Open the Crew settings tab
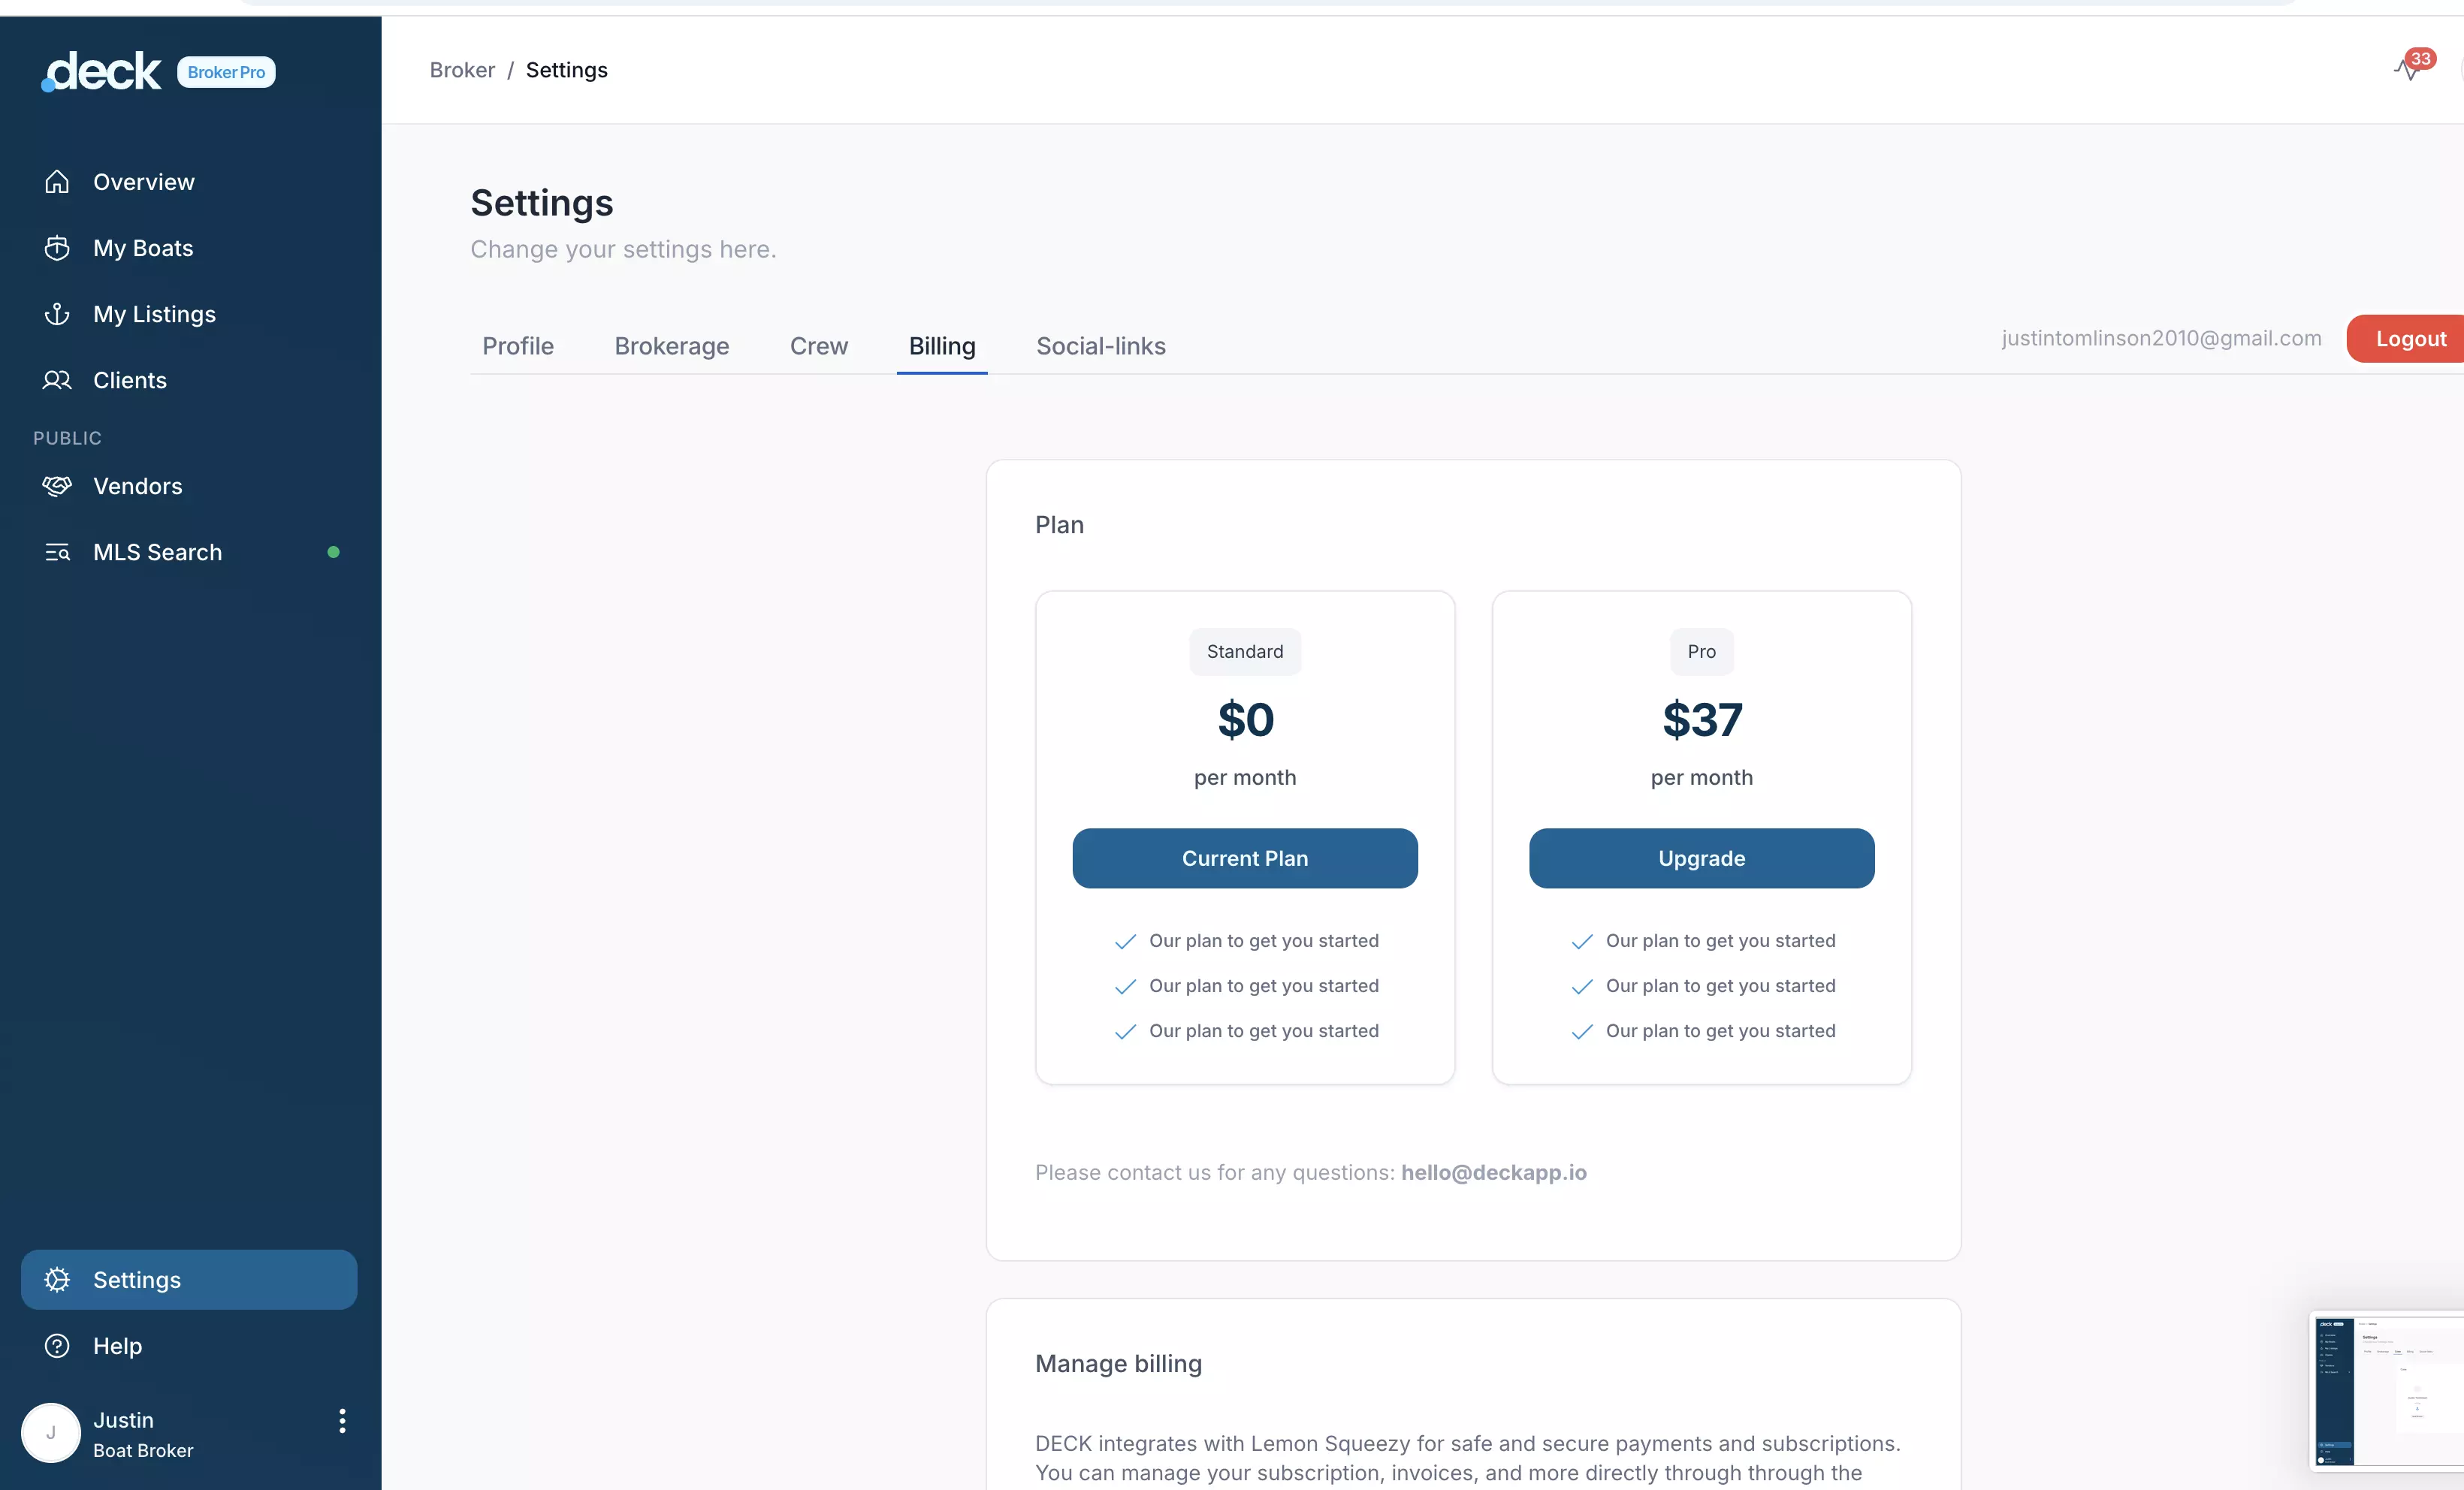The image size is (2464, 1490). 819,346
